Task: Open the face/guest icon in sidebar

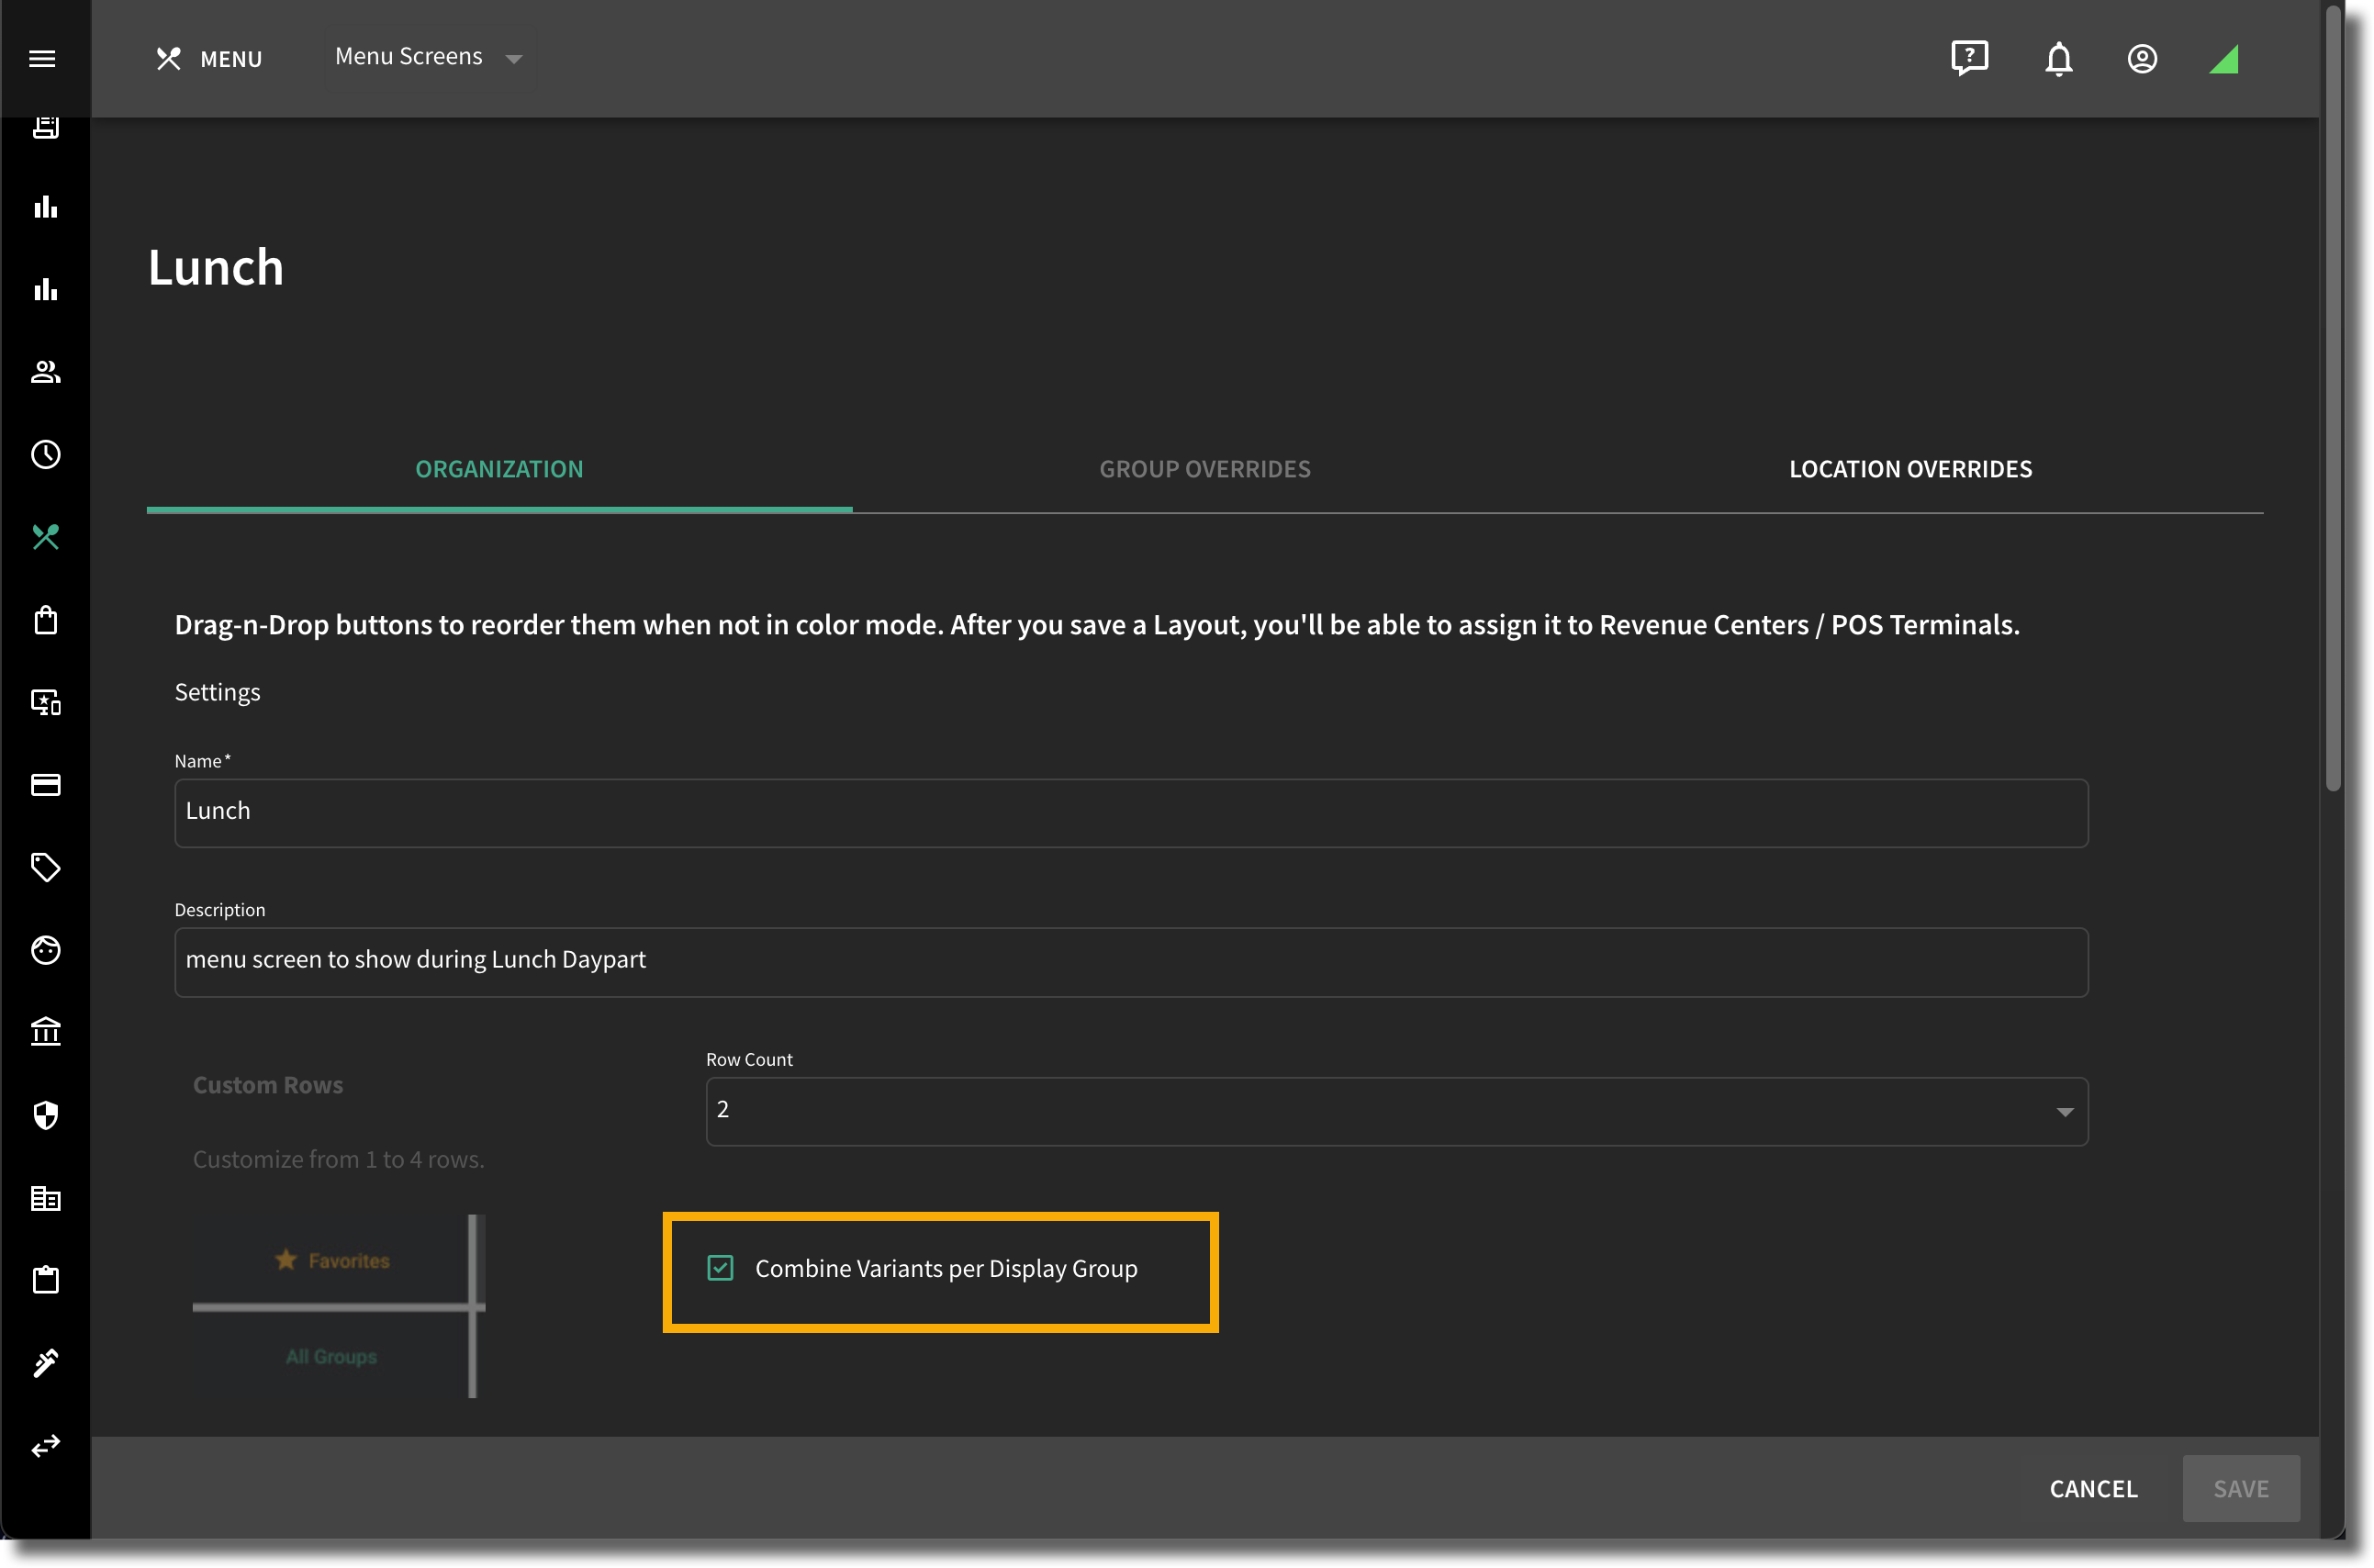Action: (x=46, y=950)
